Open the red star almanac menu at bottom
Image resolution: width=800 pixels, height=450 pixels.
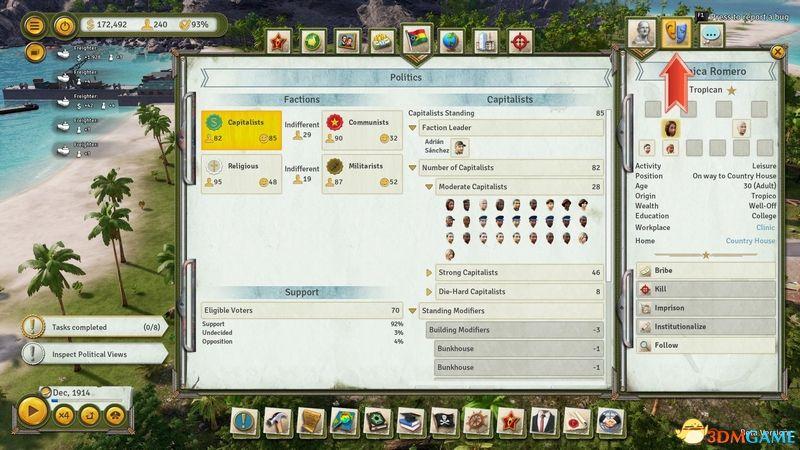point(510,422)
